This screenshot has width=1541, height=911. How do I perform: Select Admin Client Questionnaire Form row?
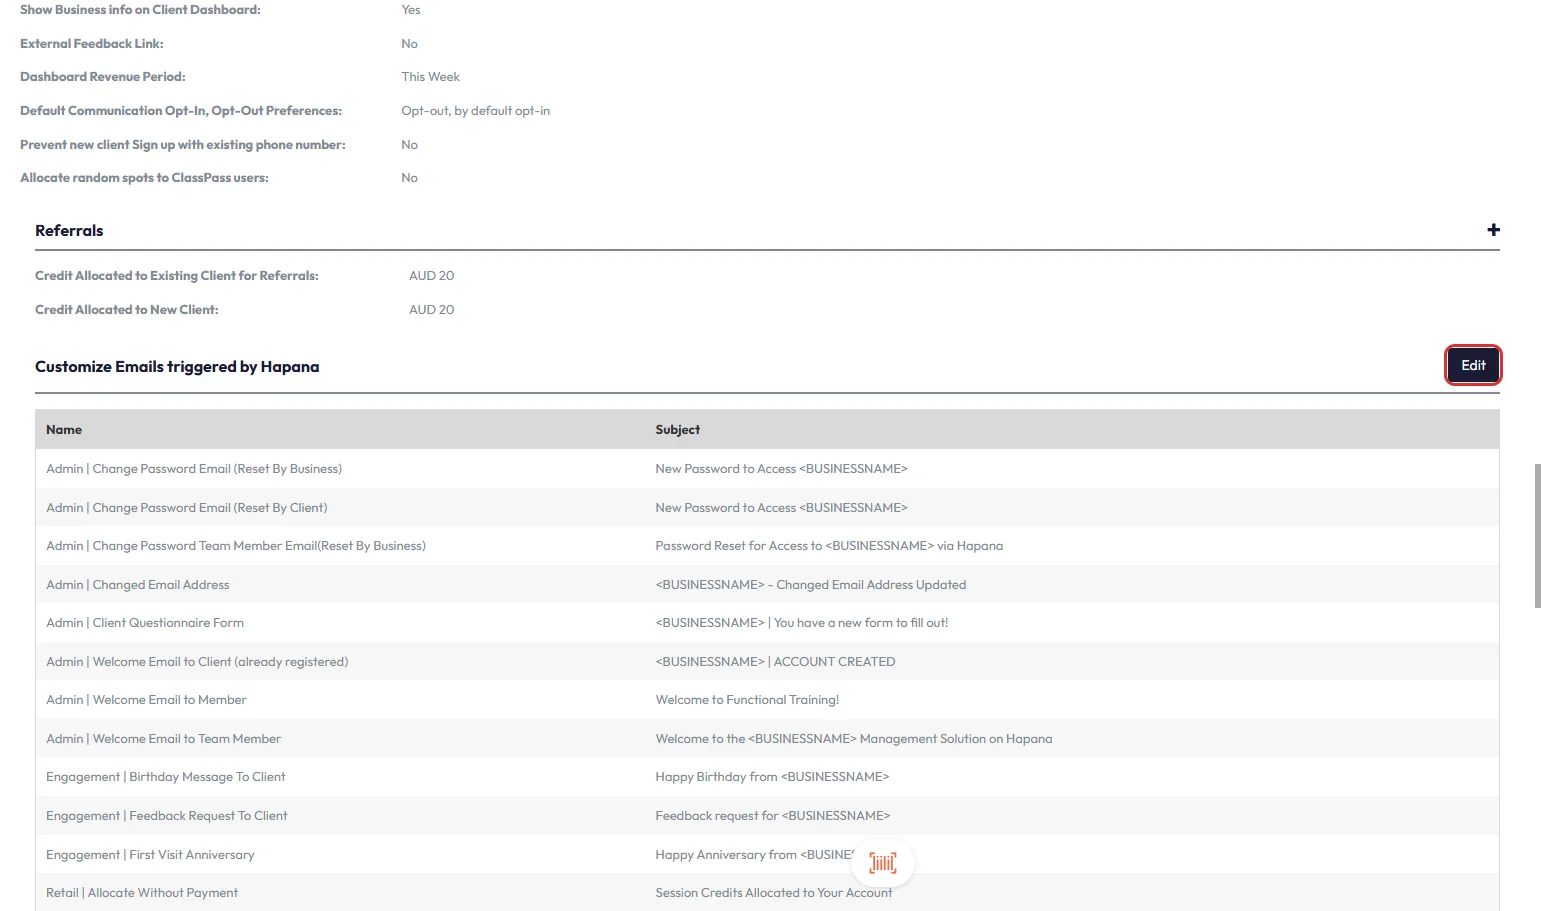tap(145, 623)
